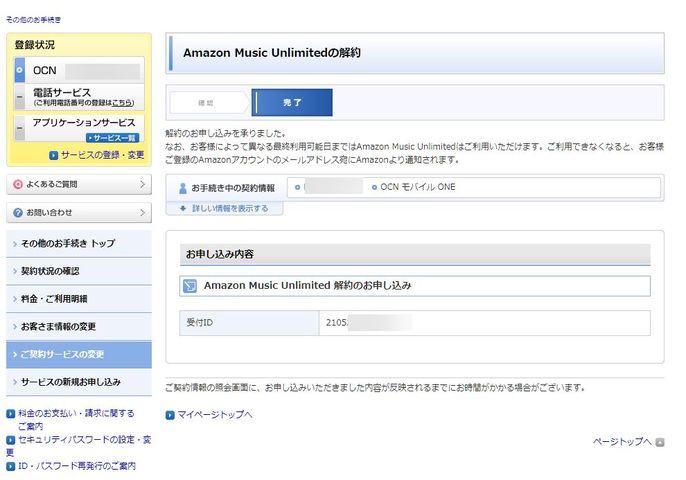Click the person icon beside お手続き中の契約情報
Image resolution: width=686 pixels, height=480 pixels.
(181, 188)
